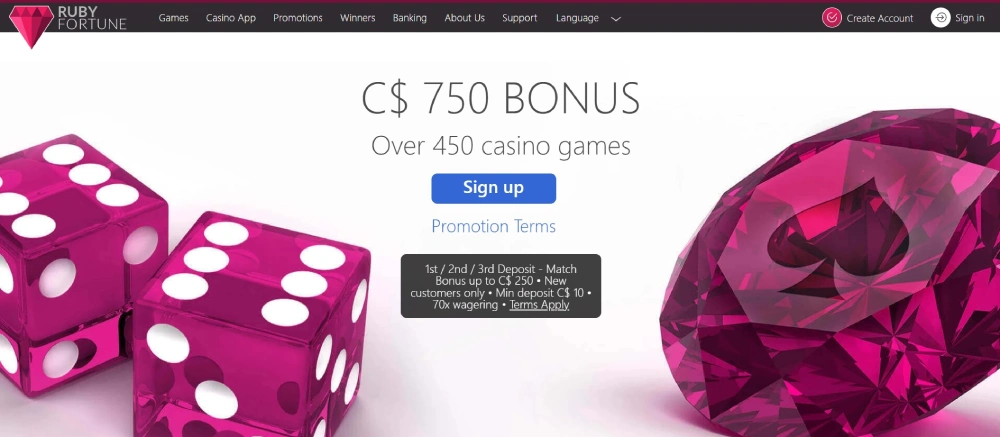The image size is (1000, 437).
Task: View the Winners page
Action: pos(358,18)
